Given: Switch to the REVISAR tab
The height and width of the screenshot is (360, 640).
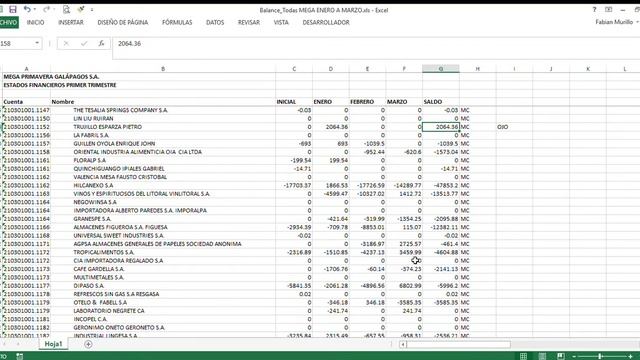Looking at the screenshot, I should [x=249, y=22].
